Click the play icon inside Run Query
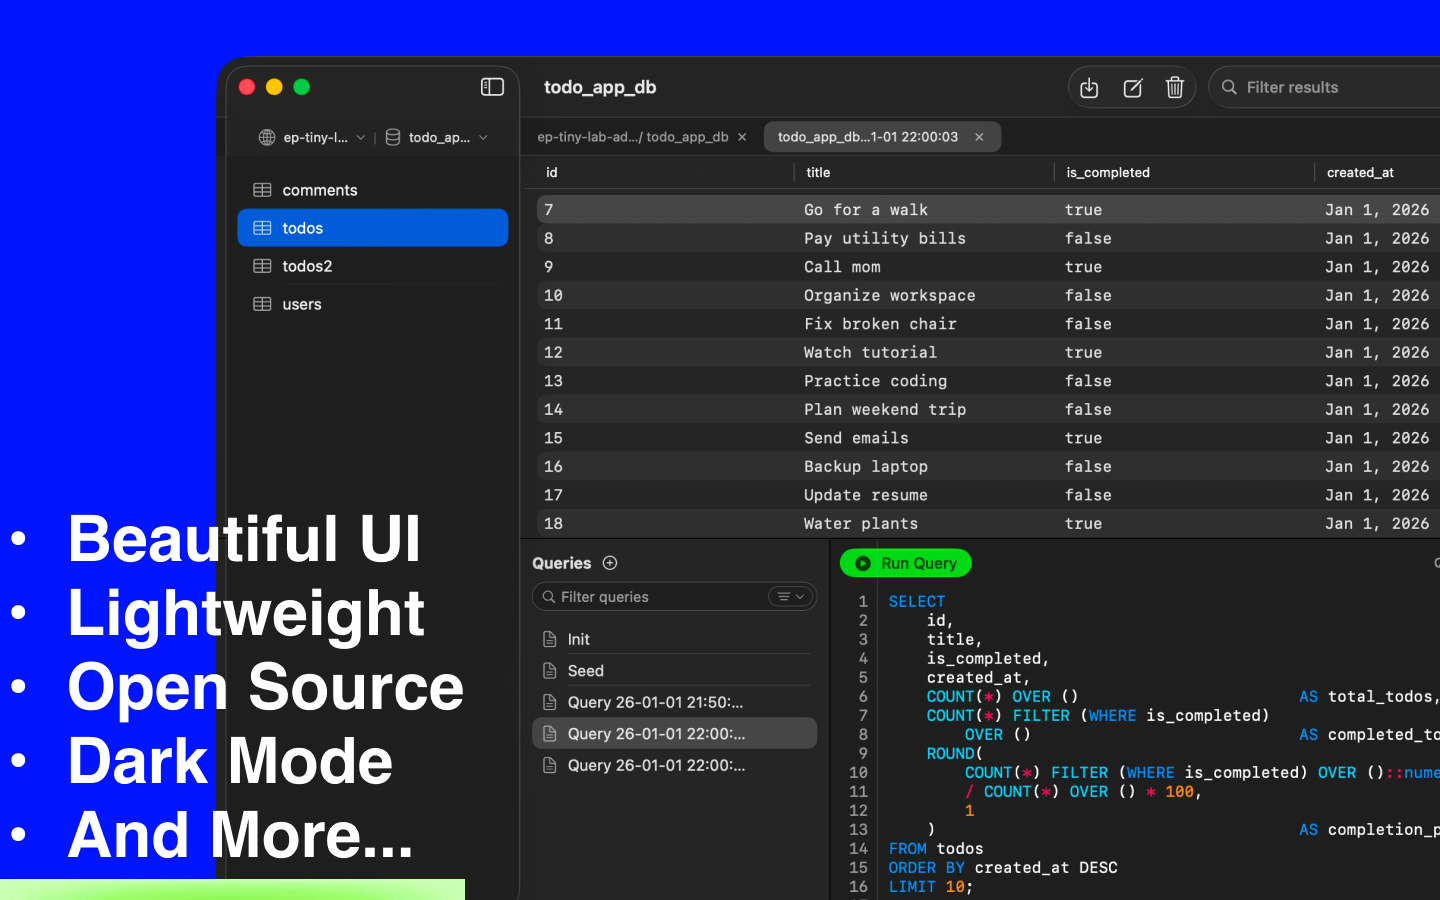 pyautogui.click(x=863, y=563)
